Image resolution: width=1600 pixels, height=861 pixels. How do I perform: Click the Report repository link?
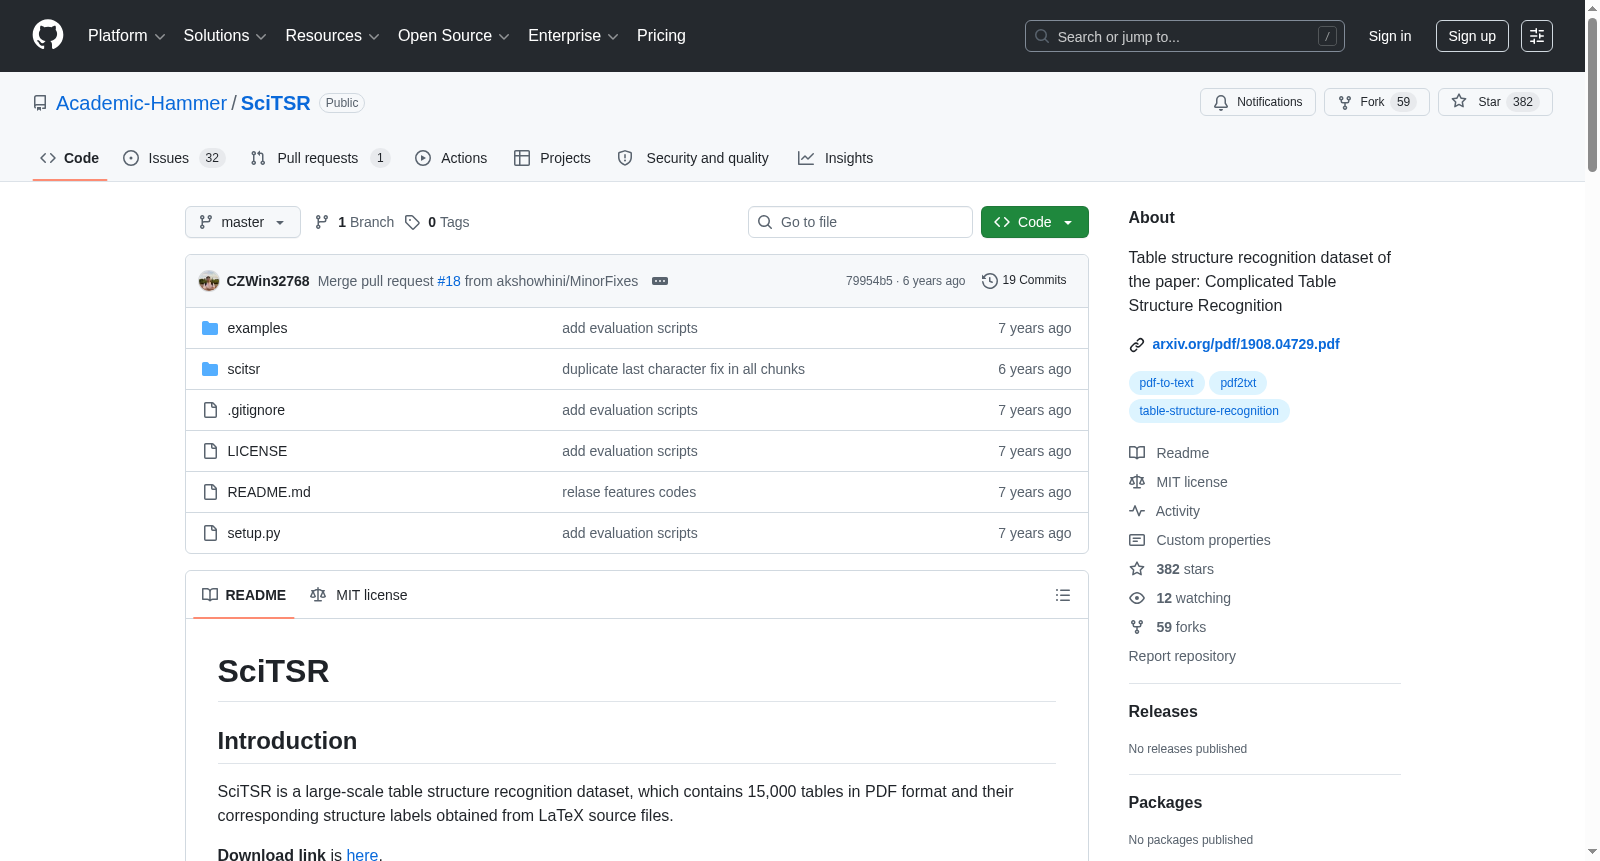1182,656
